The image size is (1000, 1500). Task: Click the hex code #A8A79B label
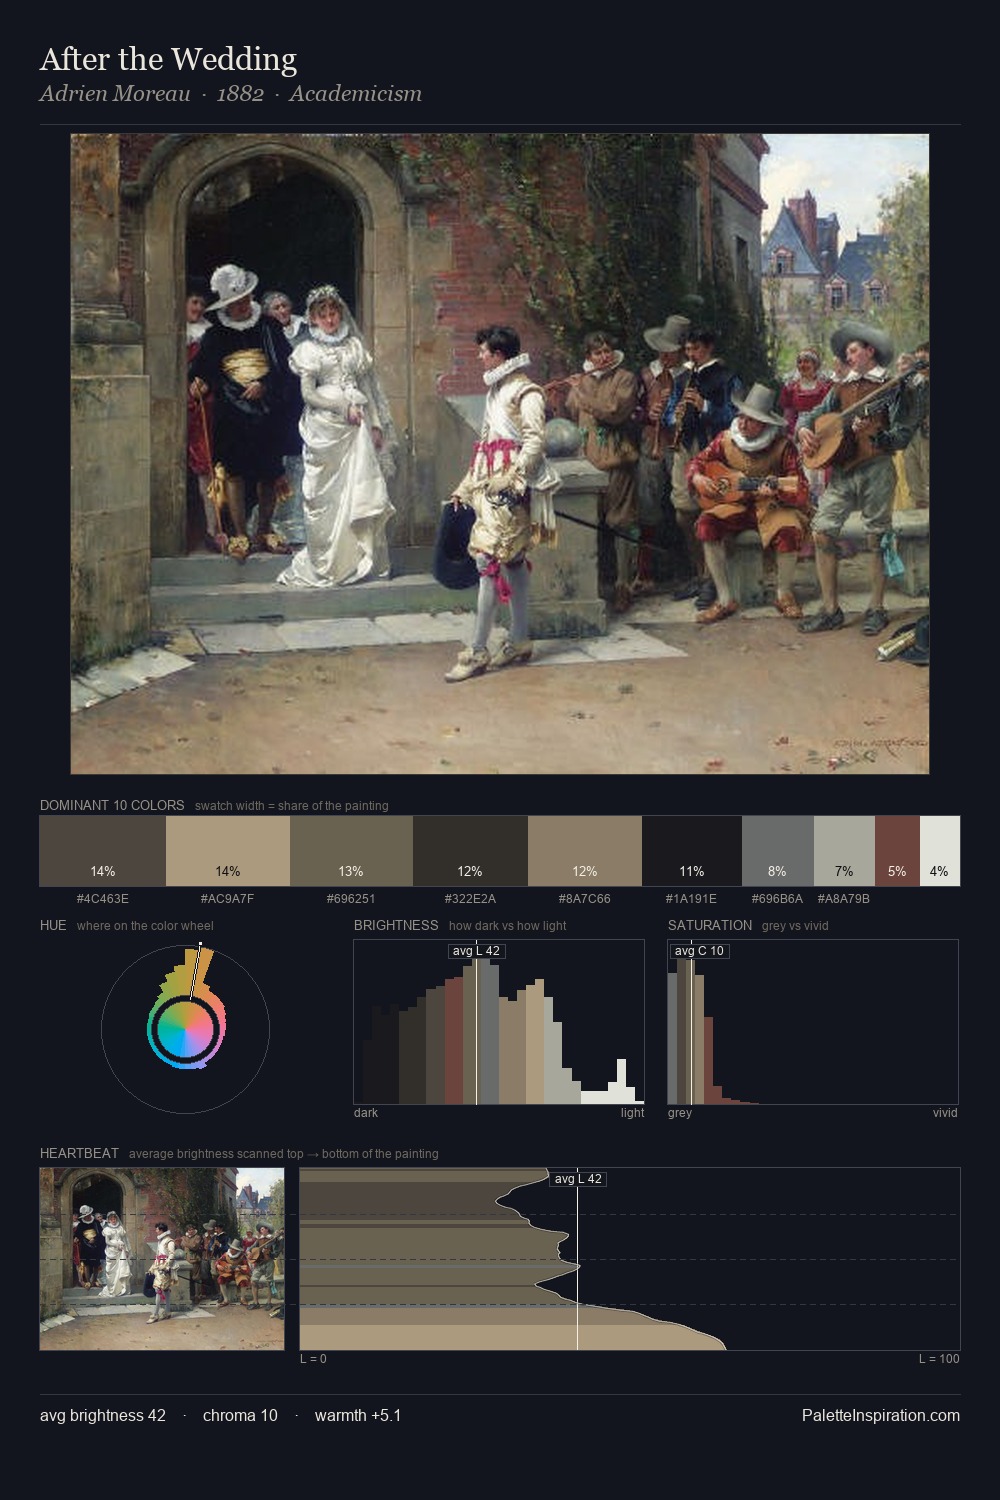[x=843, y=898]
